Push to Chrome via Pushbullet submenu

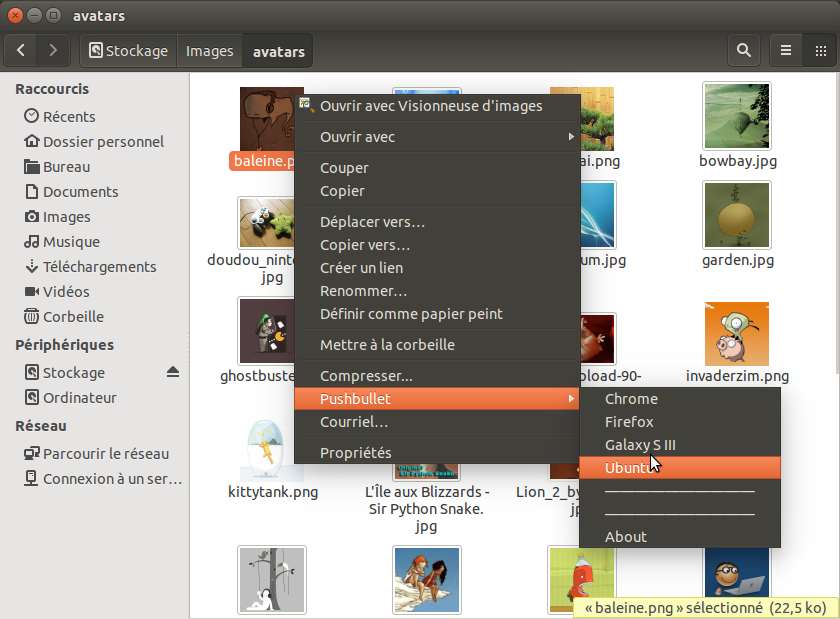pyautogui.click(x=680, y=399)
